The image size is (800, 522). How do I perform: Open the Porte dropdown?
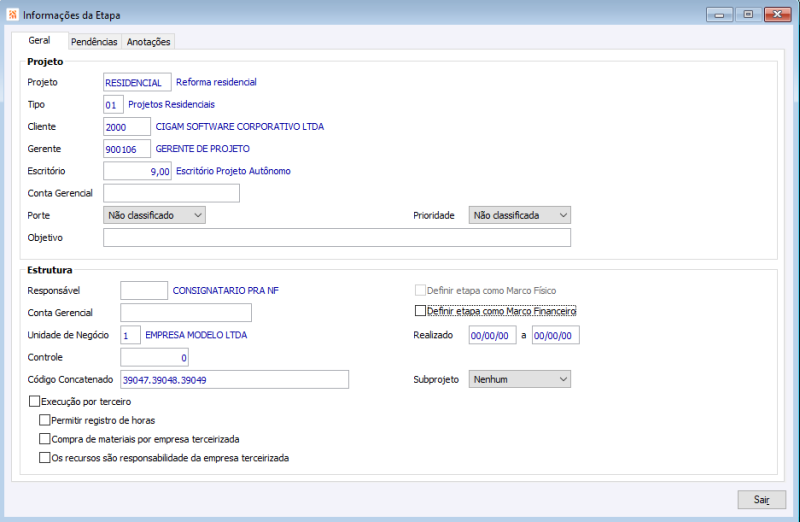(155, 215)
